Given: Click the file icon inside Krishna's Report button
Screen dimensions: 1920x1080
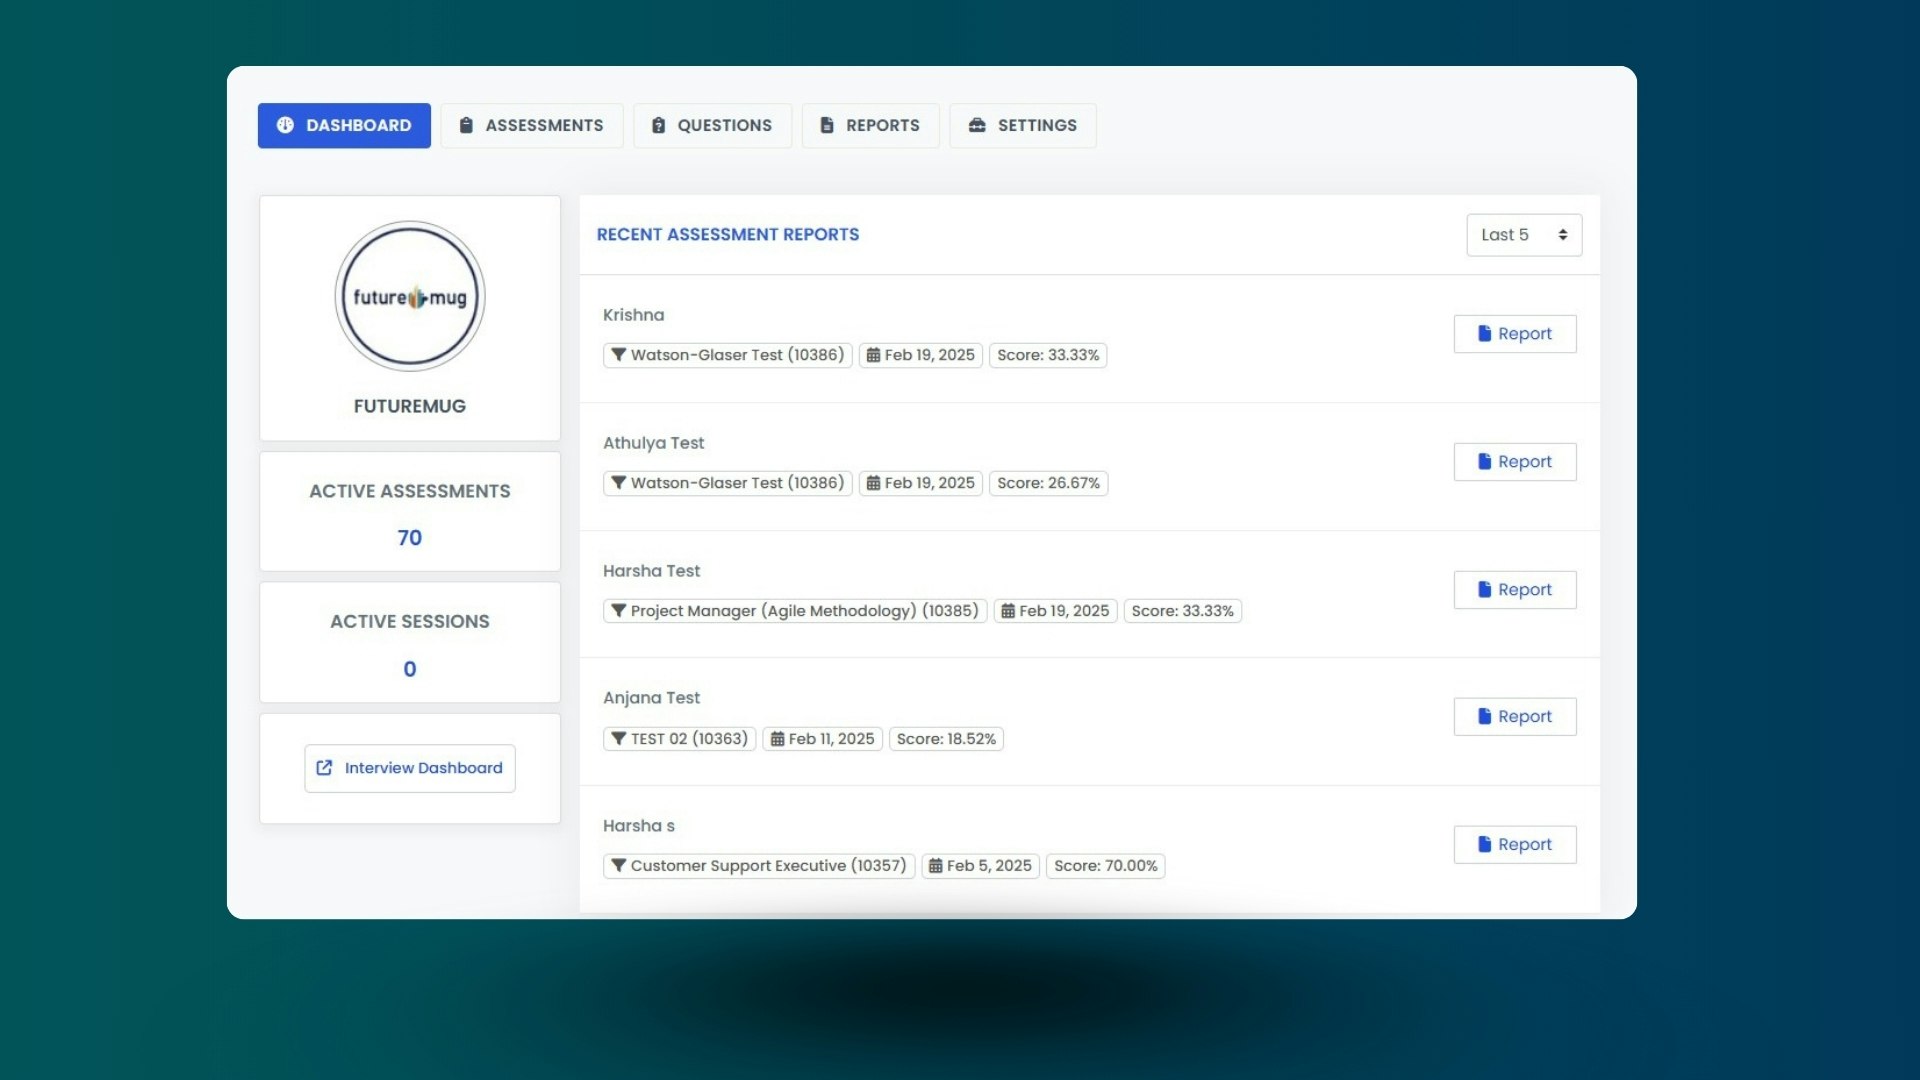Looking at the screenshot, I should [x=1483, y=333].
